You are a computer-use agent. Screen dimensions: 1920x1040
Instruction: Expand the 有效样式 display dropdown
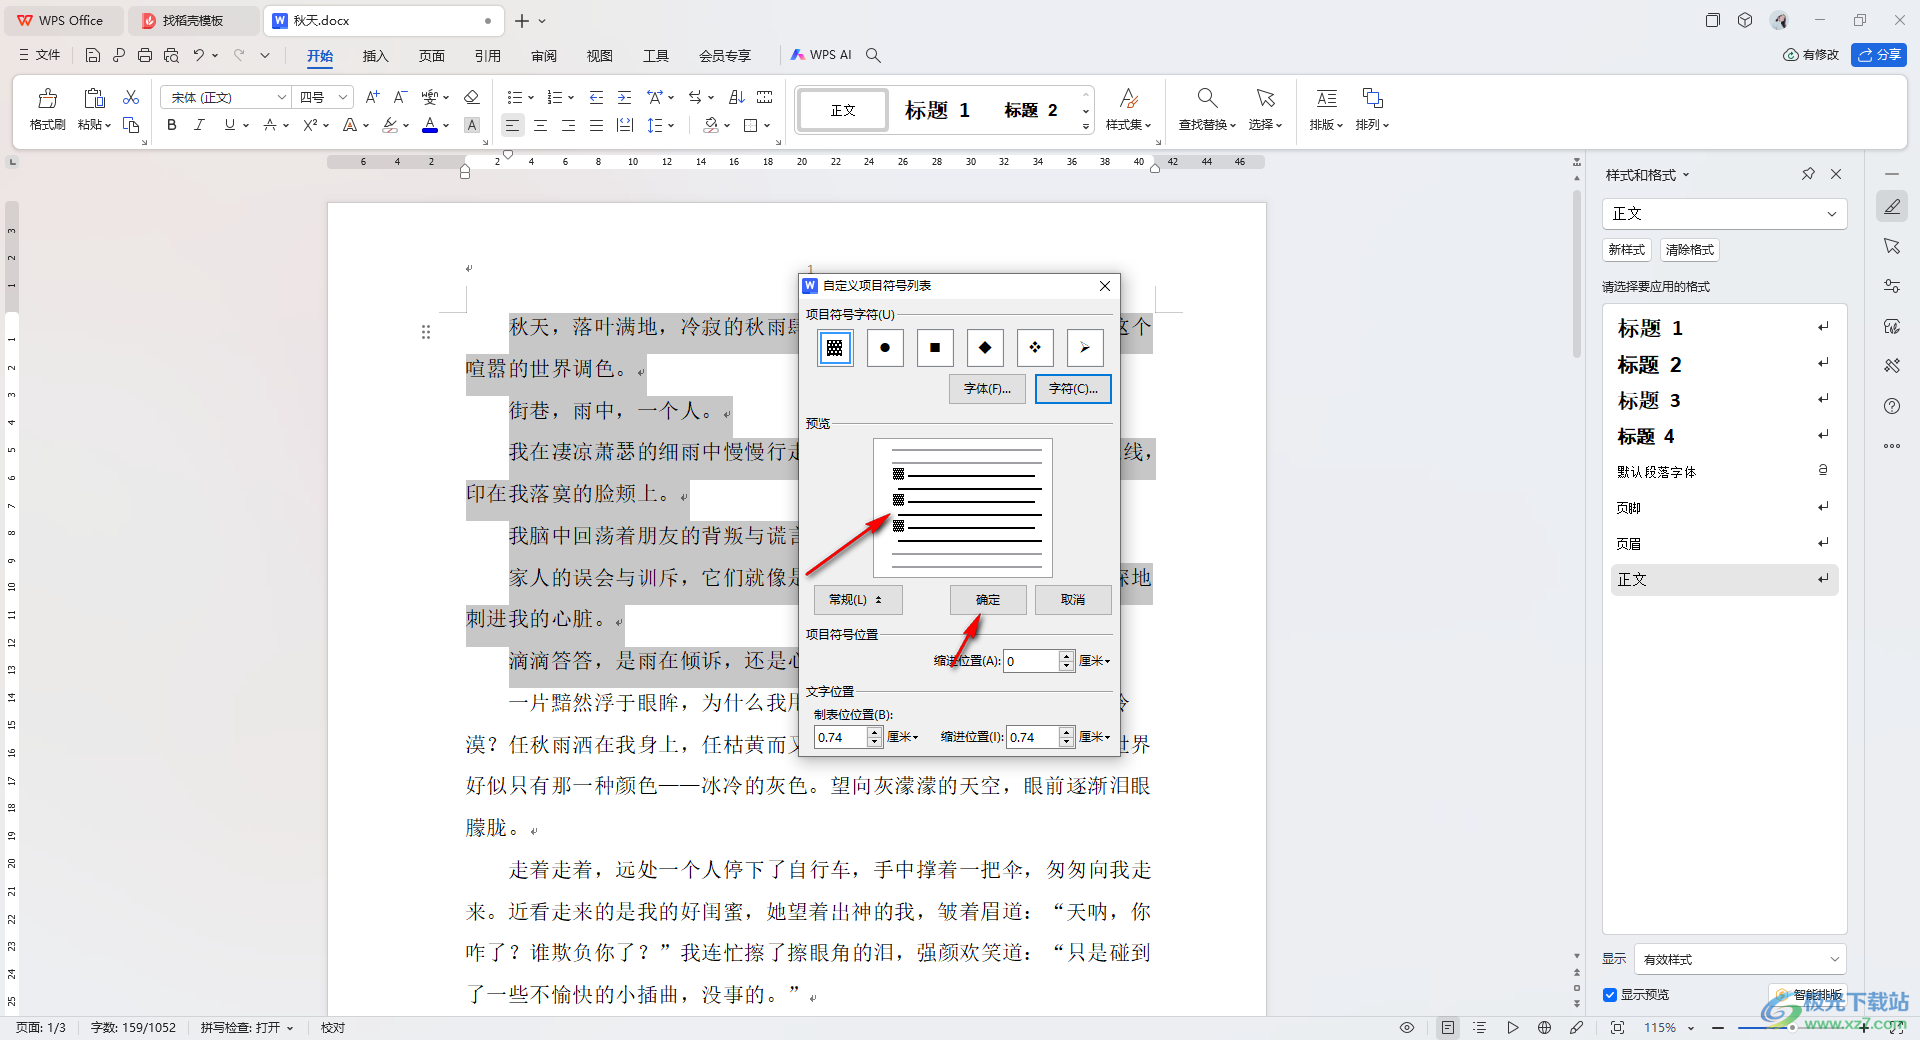tap(1740, 959)
